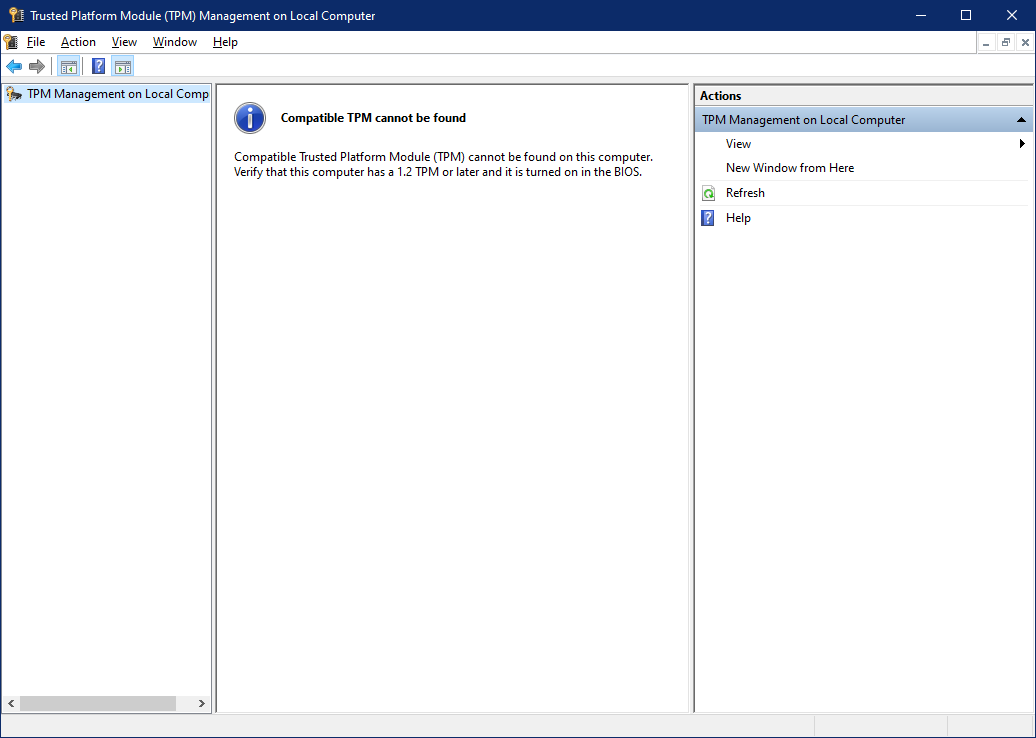The width and height of the screenshot is (1036, 738).
Task: Open the File menu
Action: point(36,42)
